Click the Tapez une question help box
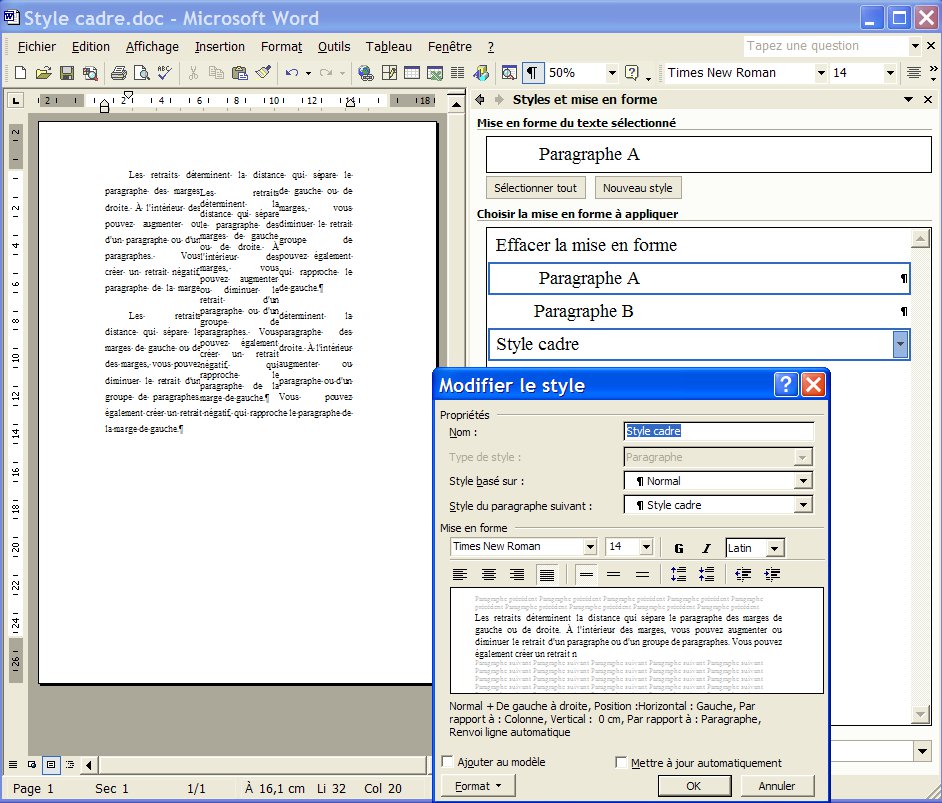Screen dimensions: 942x803 (826, 46)
